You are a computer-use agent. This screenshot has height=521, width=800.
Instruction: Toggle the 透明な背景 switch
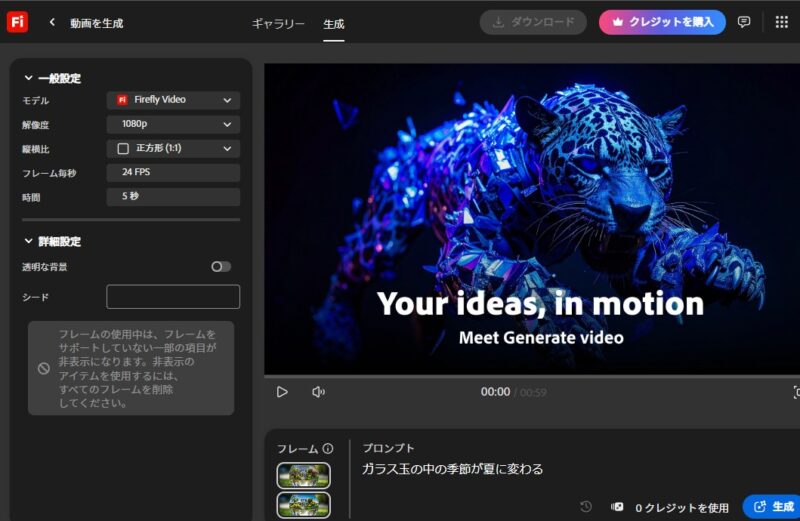[221, 267]
